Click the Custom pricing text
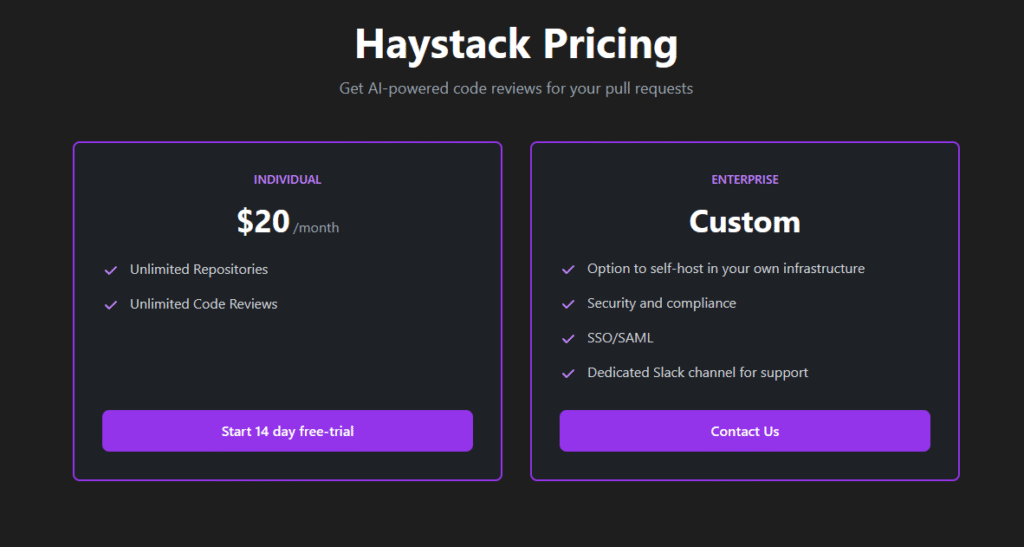This screenshot has width=1024, height=547. coord(744,222)
